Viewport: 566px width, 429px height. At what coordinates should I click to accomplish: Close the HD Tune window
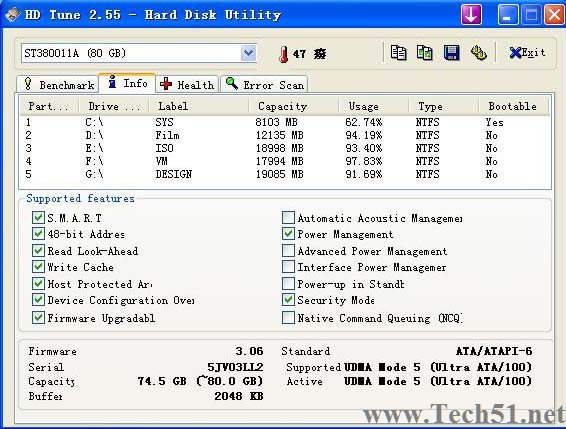[555, 15]
